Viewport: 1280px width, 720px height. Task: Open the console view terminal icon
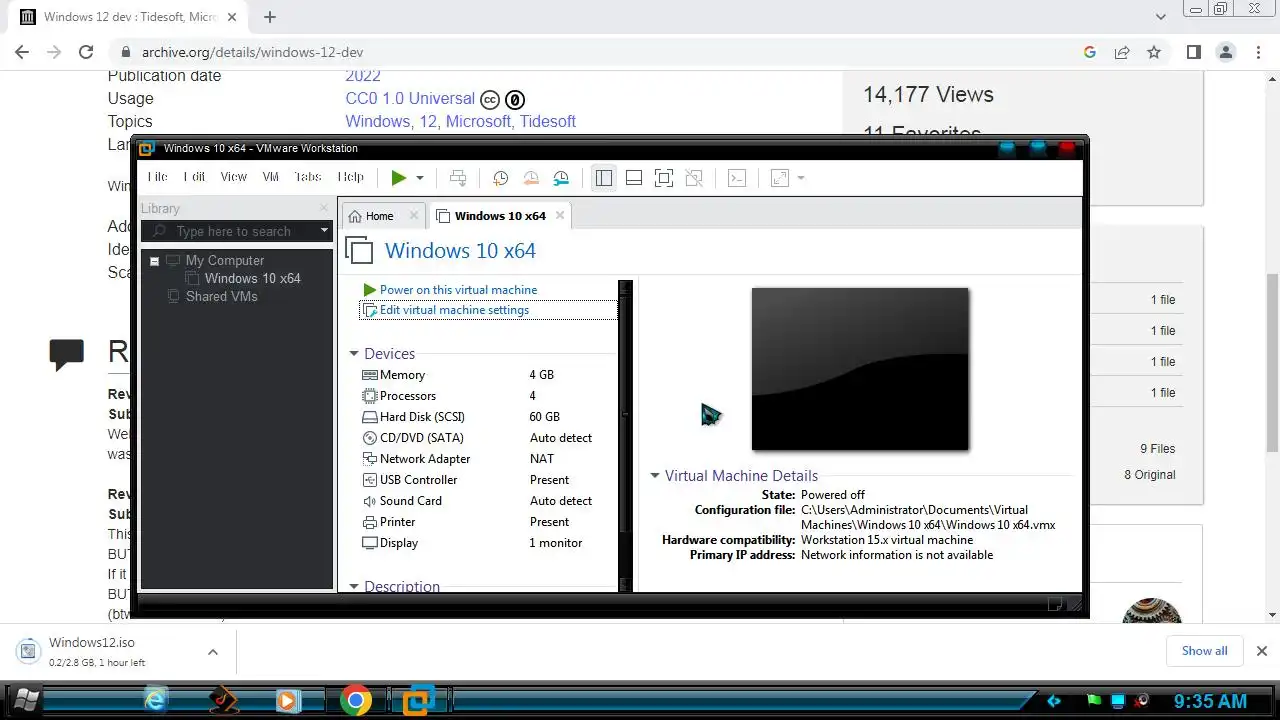coord(736,178)
